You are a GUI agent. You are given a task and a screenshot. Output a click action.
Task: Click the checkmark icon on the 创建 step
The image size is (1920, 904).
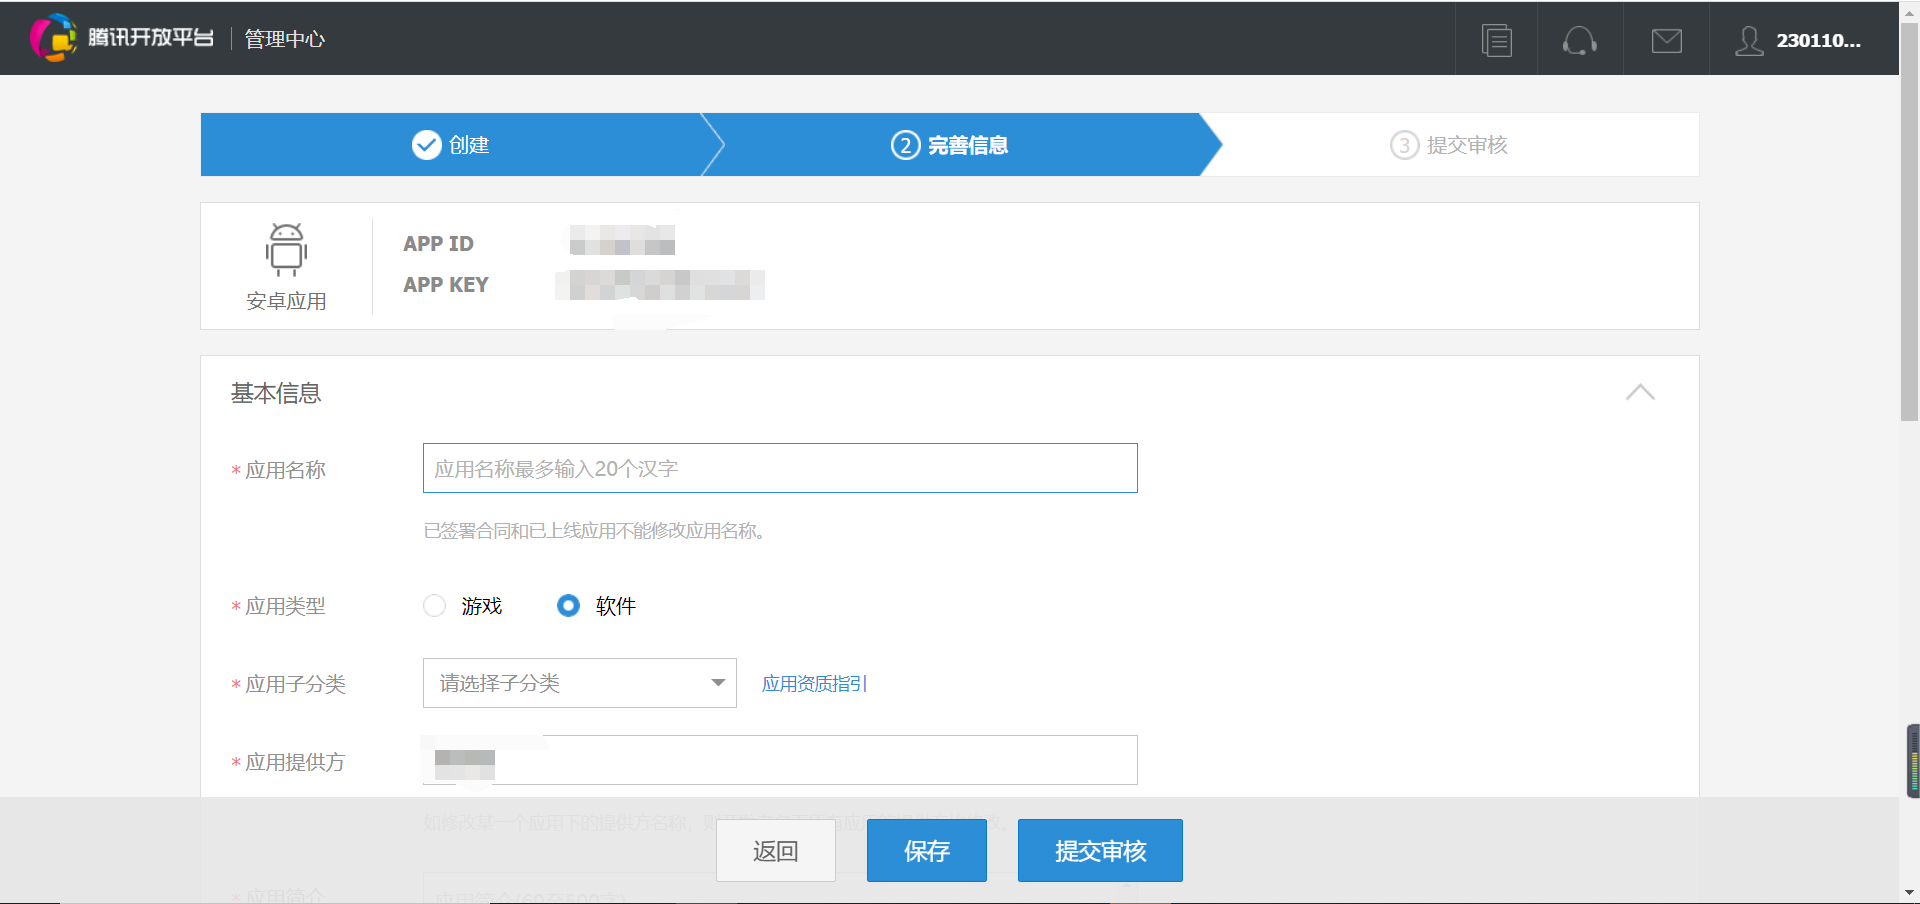click(x=426, y=144)
